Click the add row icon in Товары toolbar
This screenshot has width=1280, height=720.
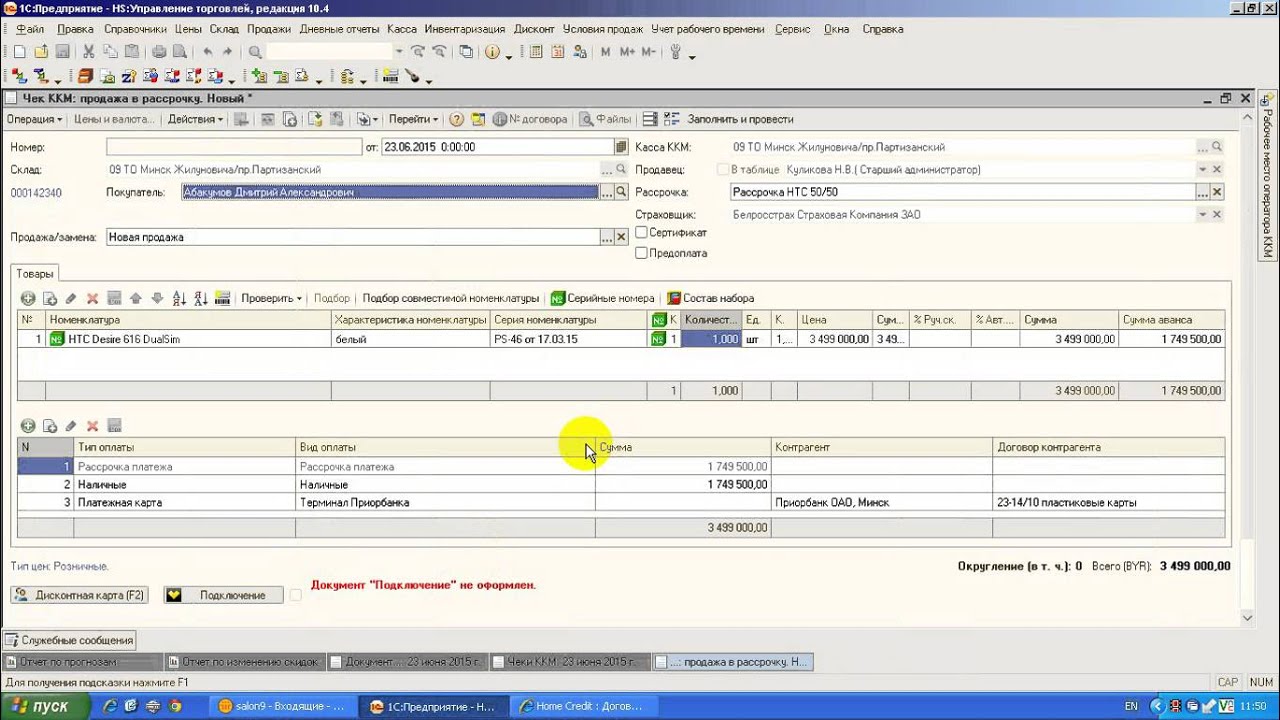click(27, 298)
